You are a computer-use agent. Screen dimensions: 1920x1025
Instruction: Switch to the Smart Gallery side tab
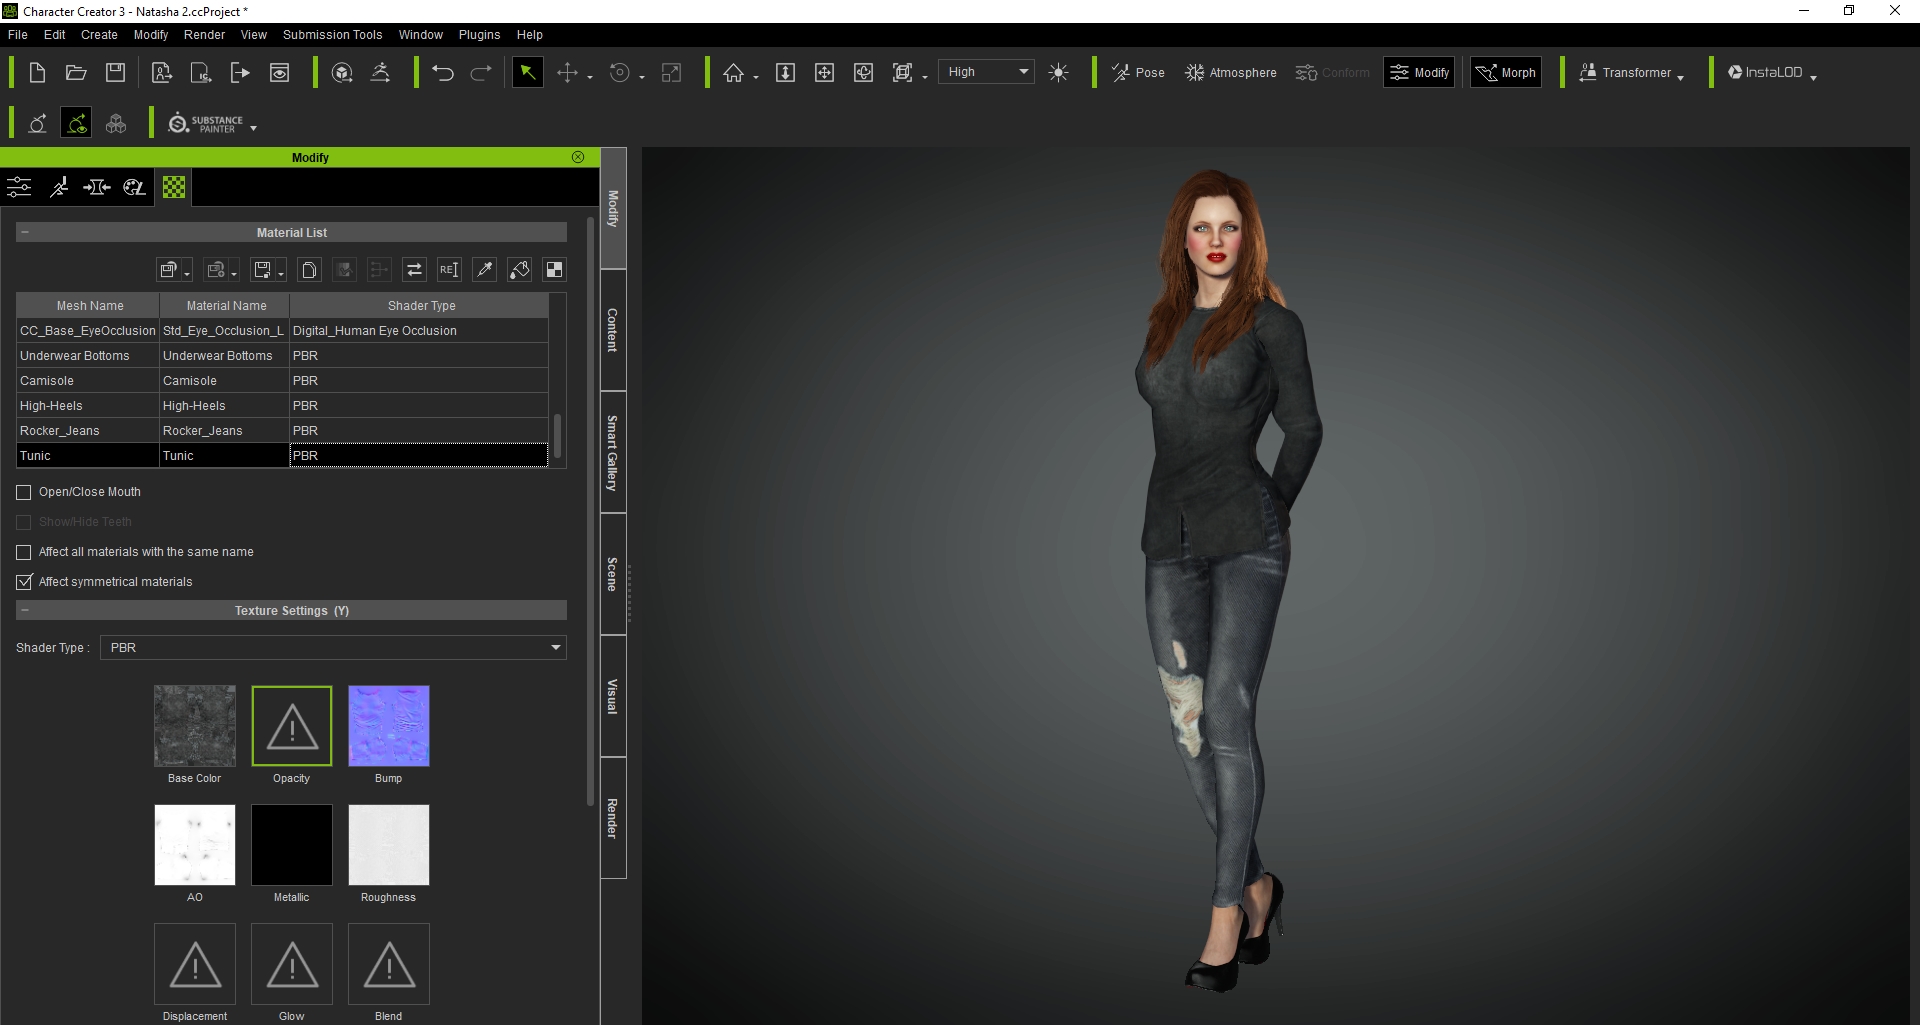[613, 452]
